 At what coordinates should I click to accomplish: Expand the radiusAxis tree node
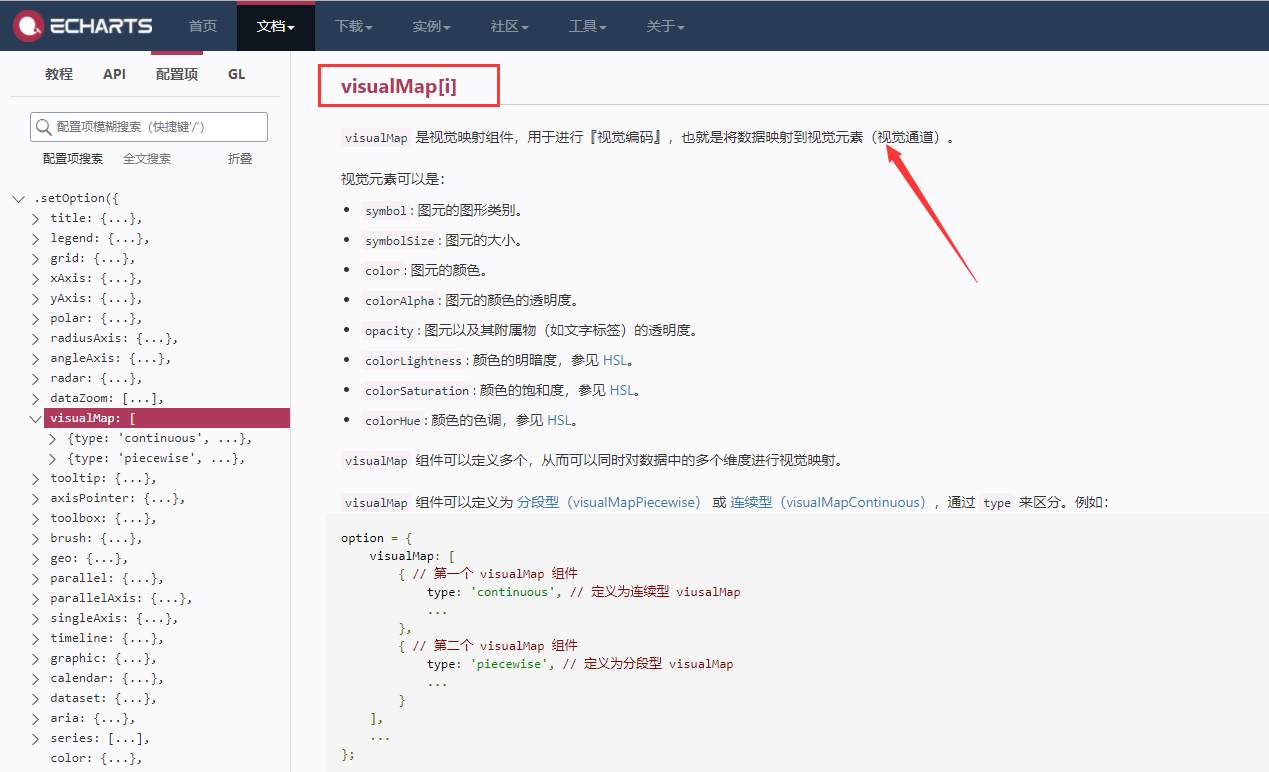pyautogui.click(x=36, y=338)
